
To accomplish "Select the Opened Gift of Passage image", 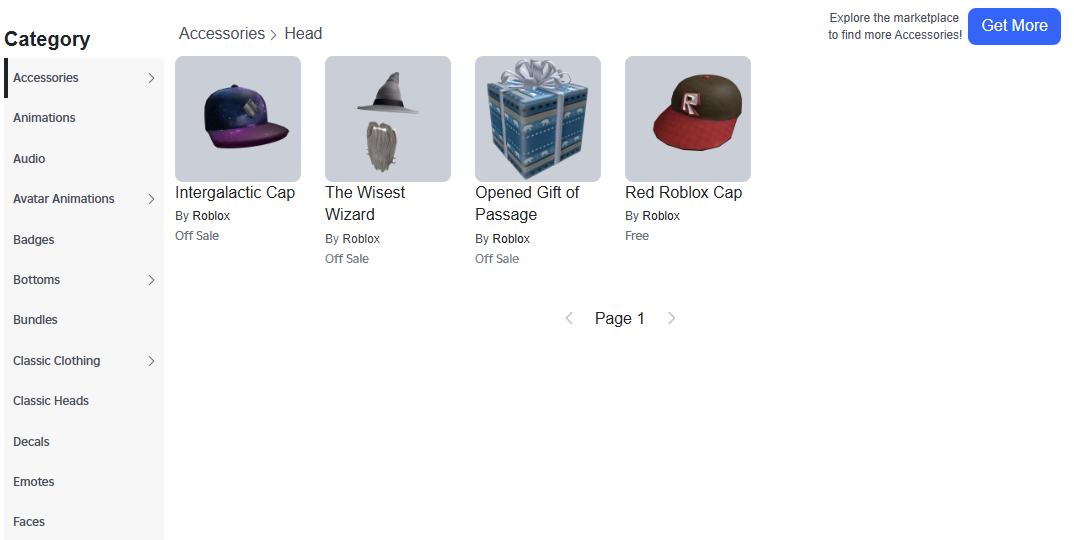I will click(x=538, y=119).
